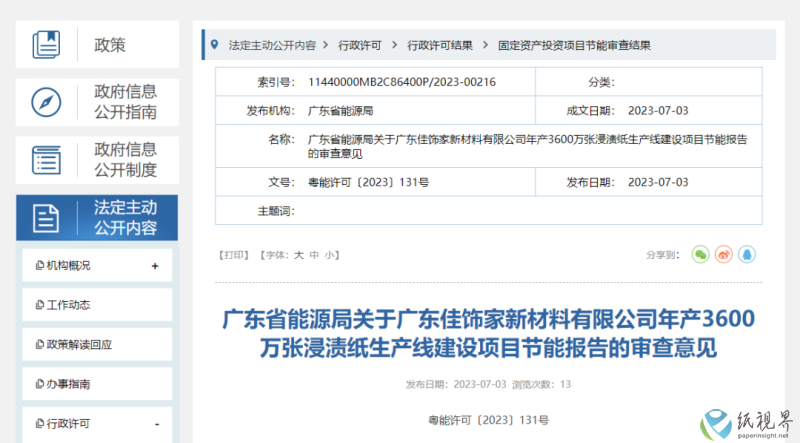Click the 浏览次数: 13 view count
The width and height of the screenshot is (800, 443).
[541, 384]
